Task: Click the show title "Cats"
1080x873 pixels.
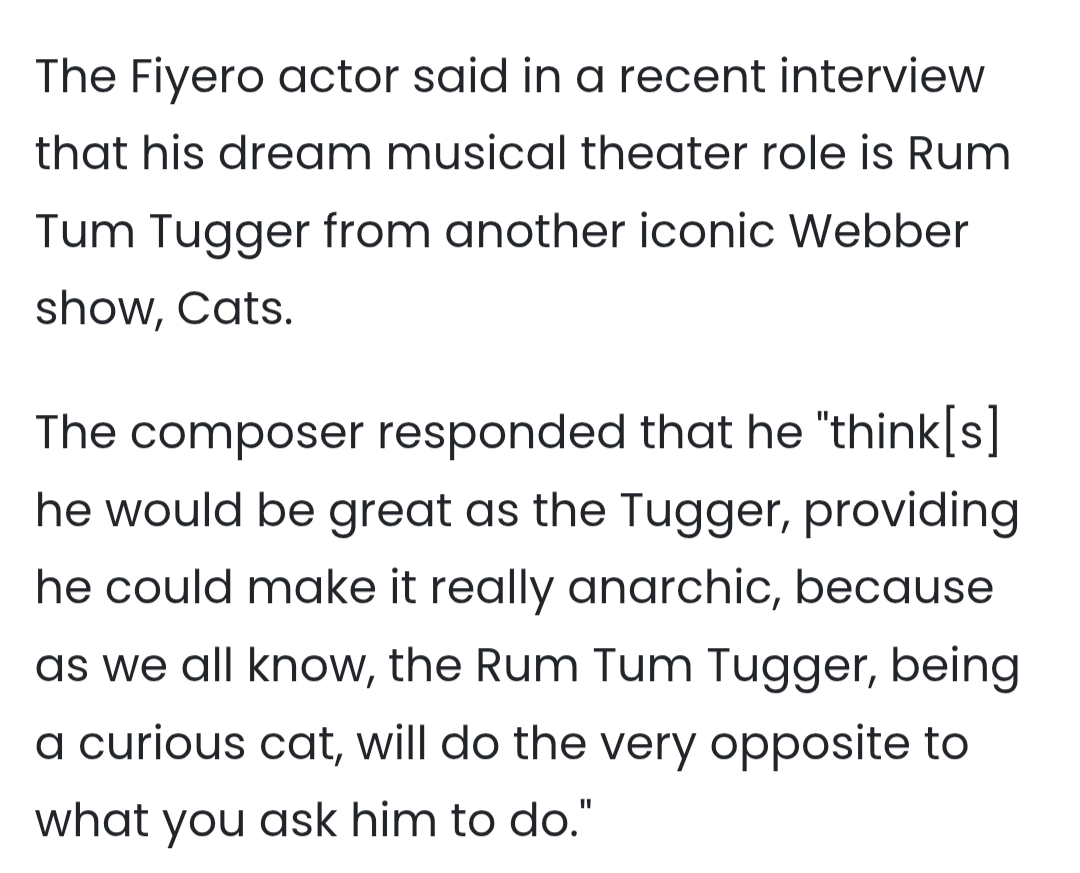Action: [233, 311]
